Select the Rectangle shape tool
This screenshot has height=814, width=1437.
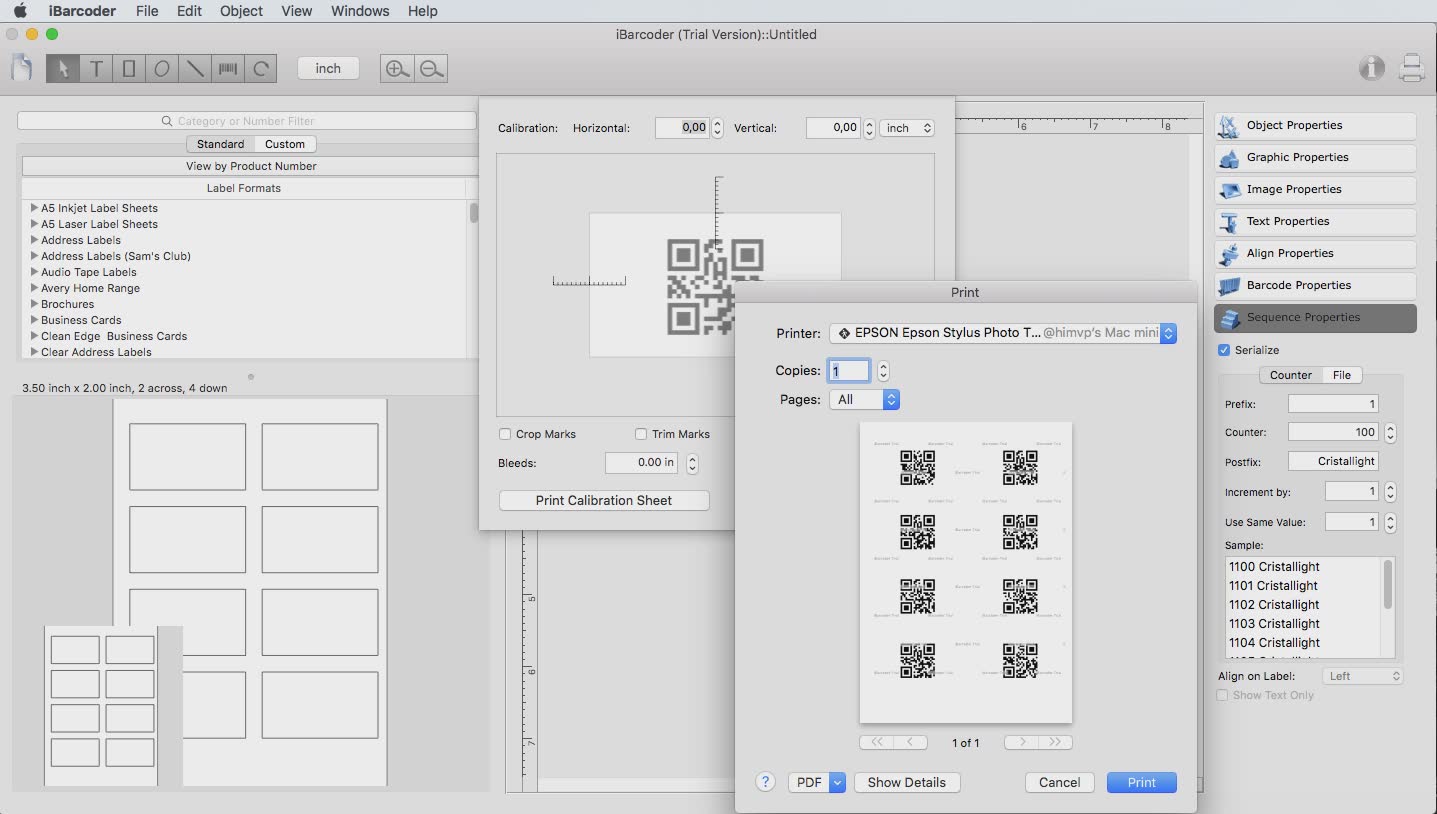[129, 69]
